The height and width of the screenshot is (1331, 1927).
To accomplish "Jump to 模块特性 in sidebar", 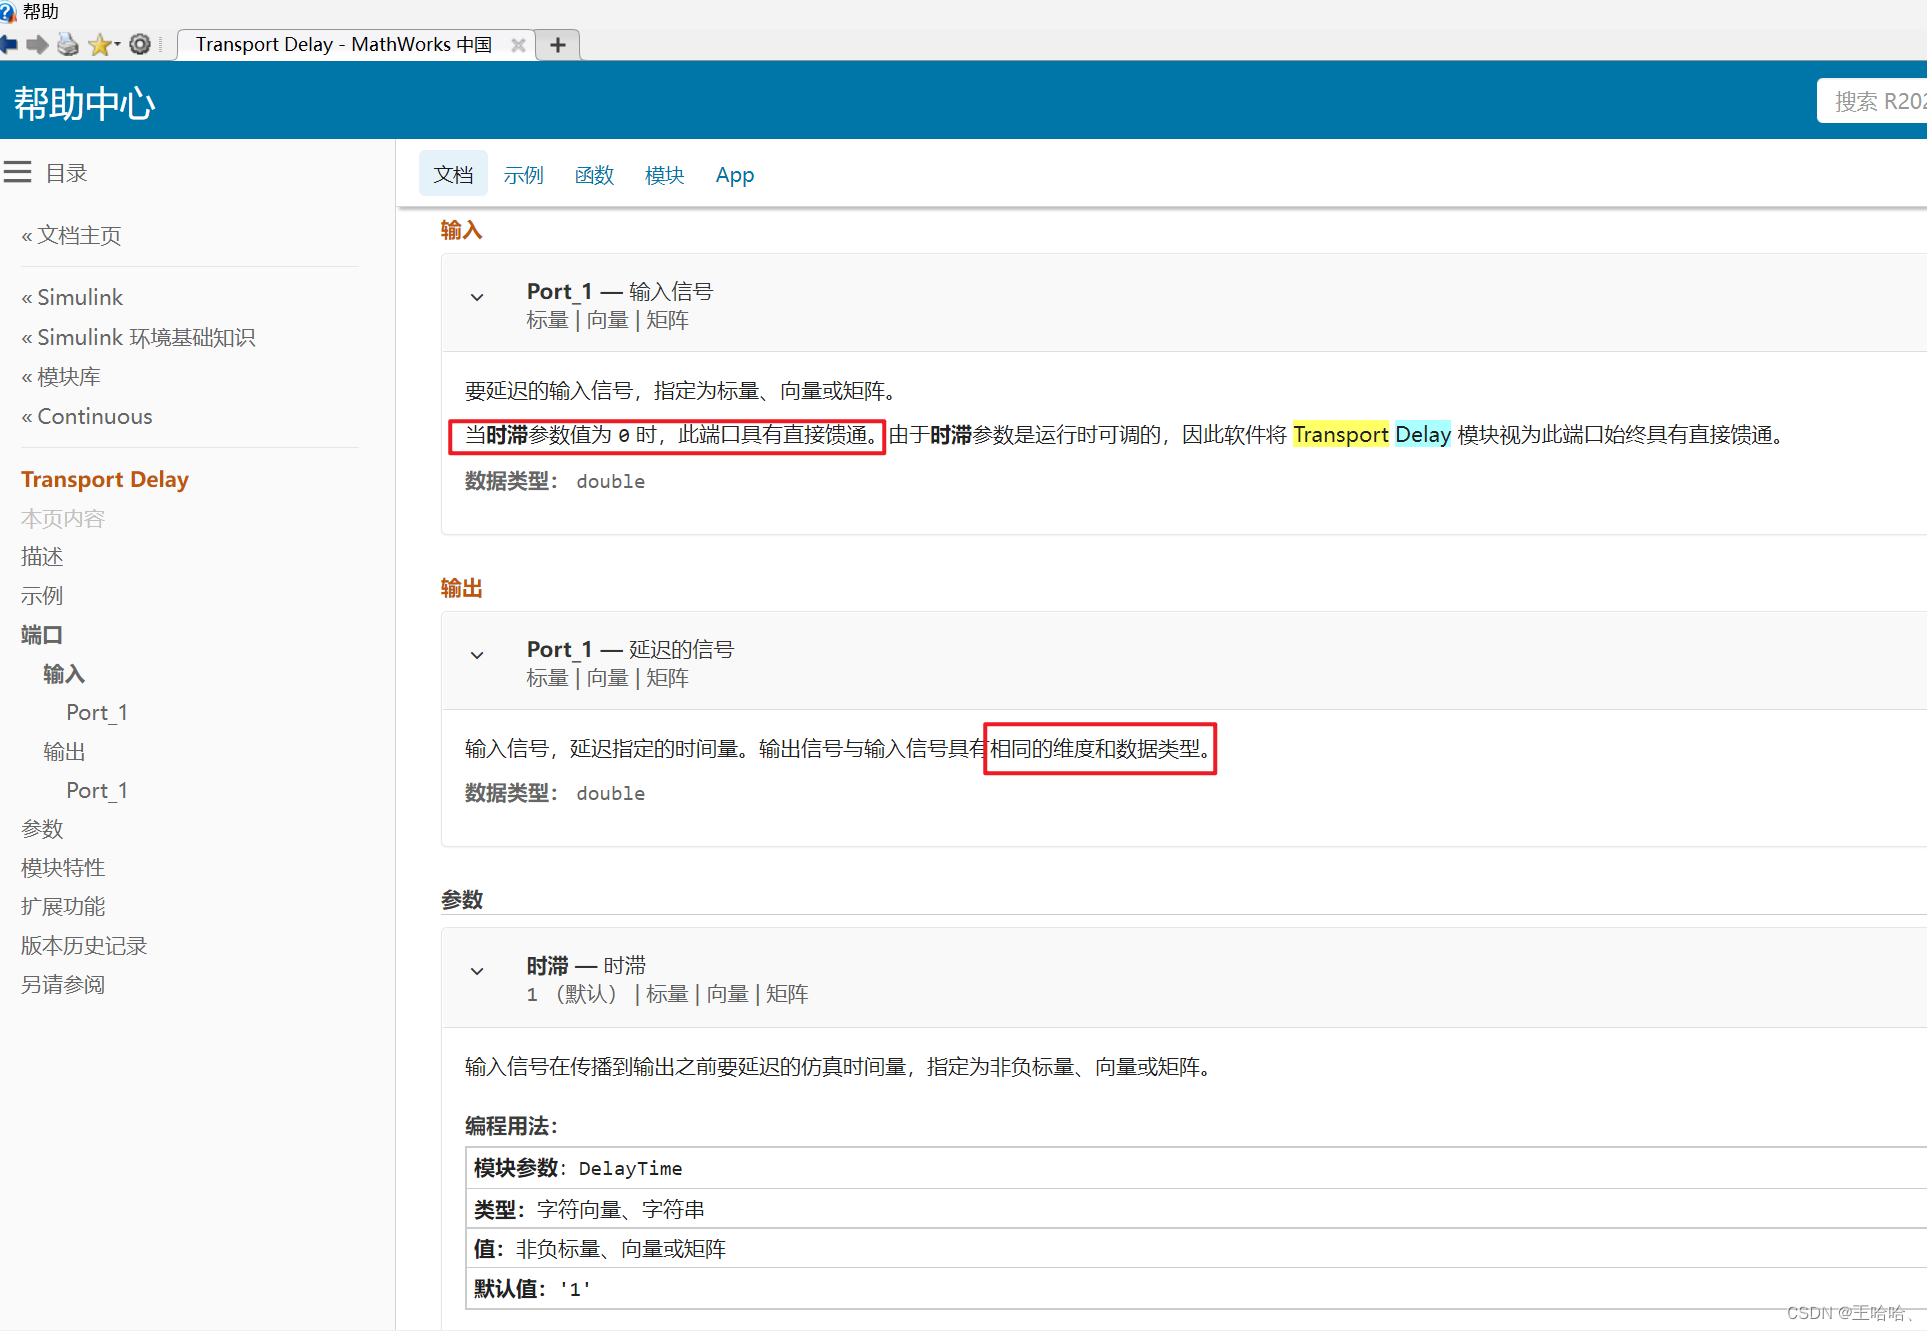I will tap(63, 867).
